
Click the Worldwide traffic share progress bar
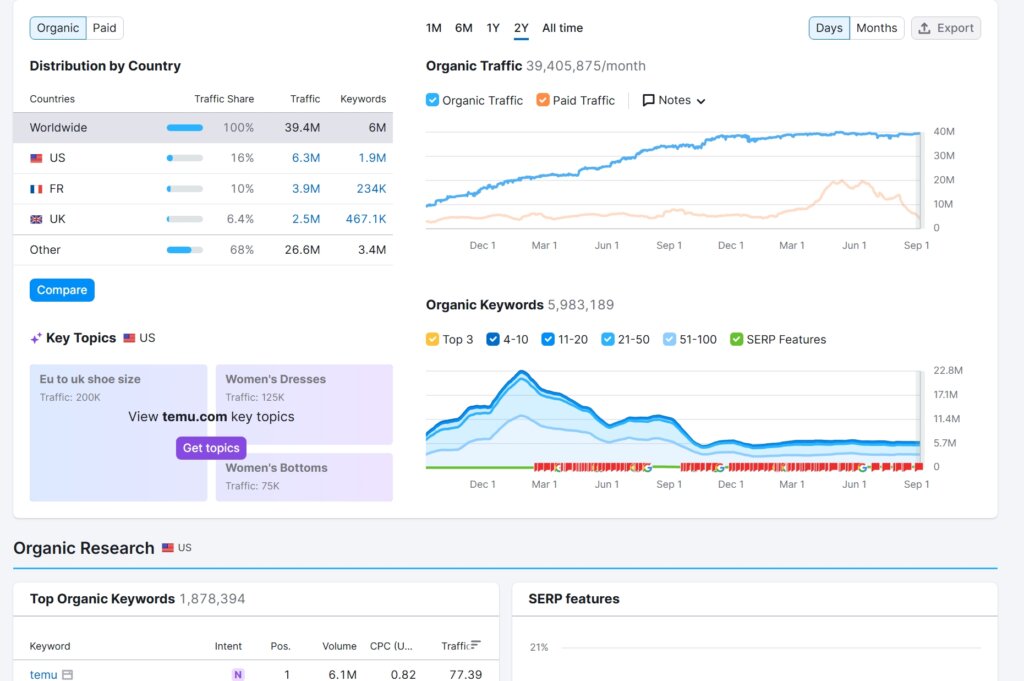pyautogui.click(x=185, y=128)
